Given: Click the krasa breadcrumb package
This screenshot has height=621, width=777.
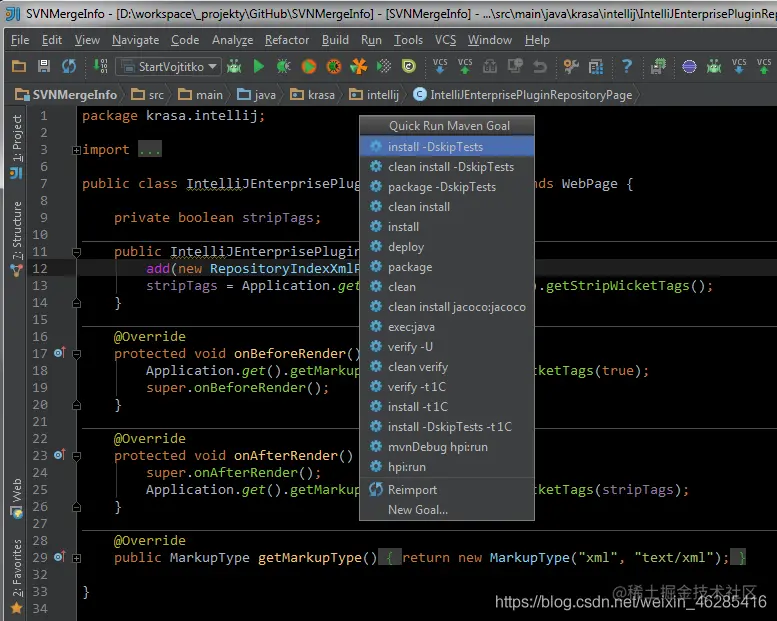Looking at the screenshot, I should [x=312, y=95].
